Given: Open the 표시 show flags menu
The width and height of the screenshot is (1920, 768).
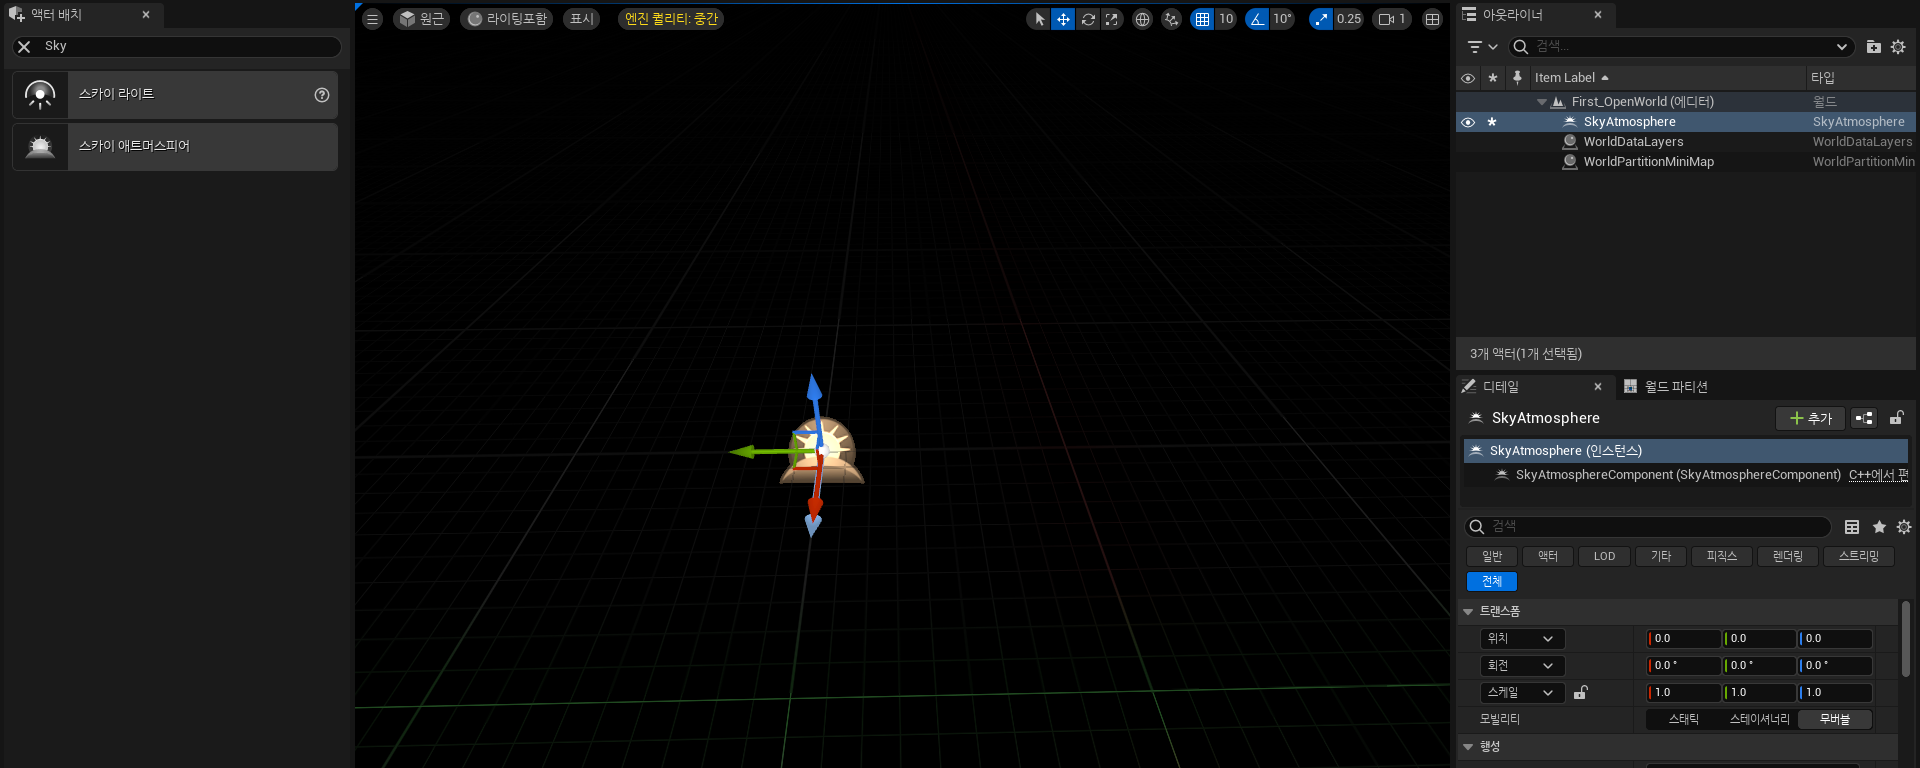Looking at the screenshot, I should click(x=582, y=19).
